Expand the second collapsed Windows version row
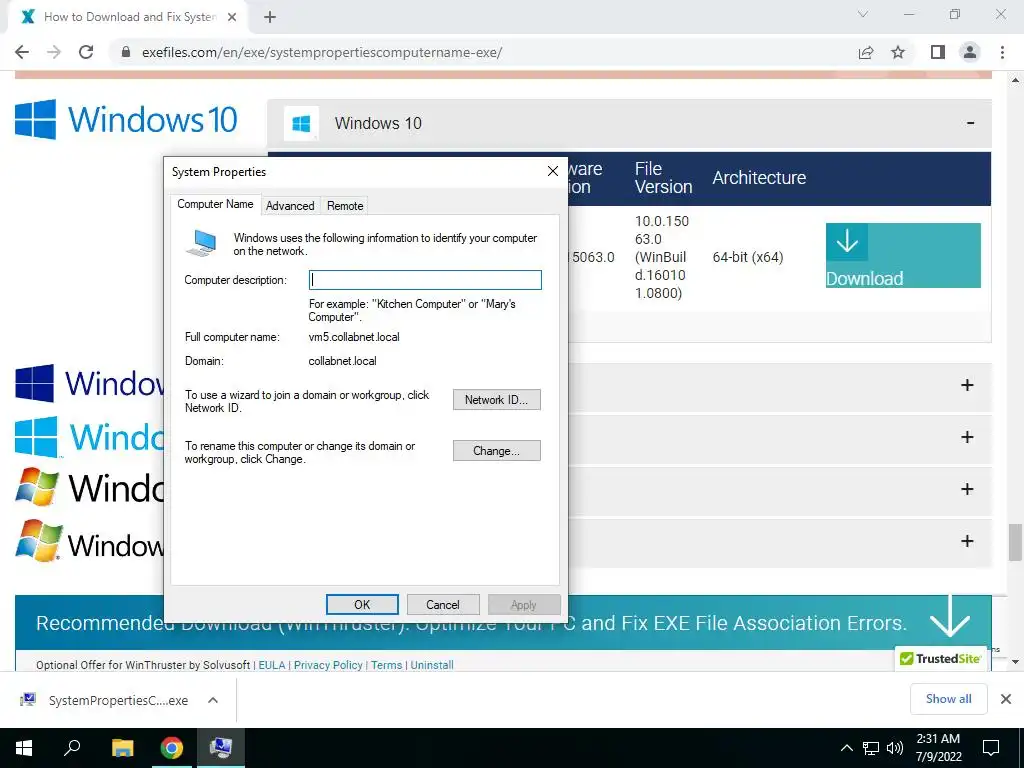This screenshot has width=1024, height=768. [967, 437]
